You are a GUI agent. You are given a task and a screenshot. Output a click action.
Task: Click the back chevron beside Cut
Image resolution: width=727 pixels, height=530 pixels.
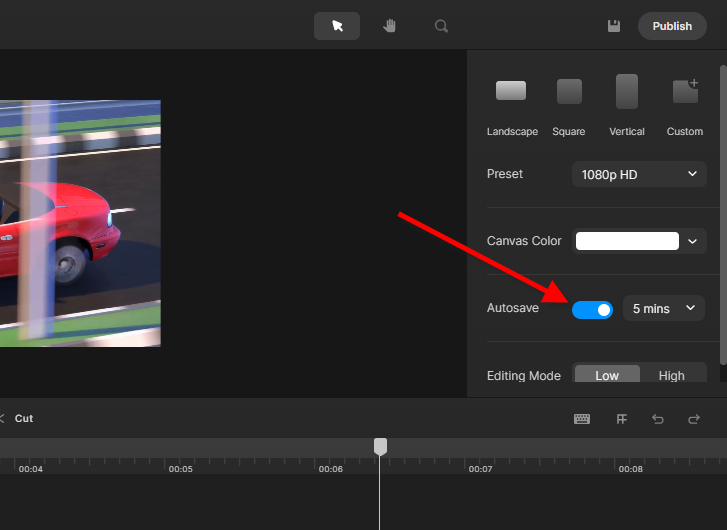[2, 418]
